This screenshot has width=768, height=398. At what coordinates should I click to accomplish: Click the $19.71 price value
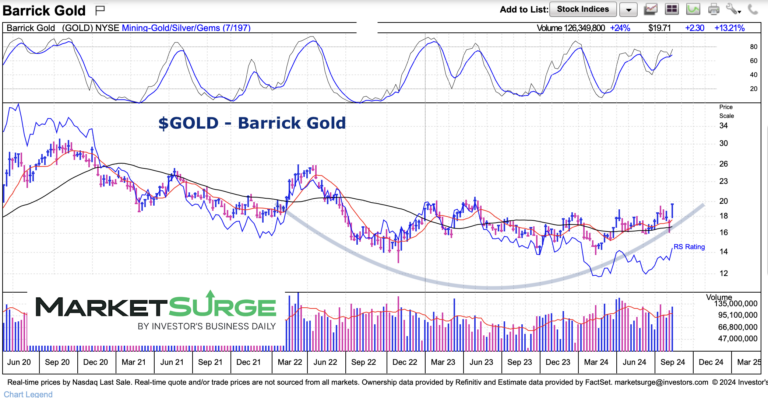coord(659,28)
